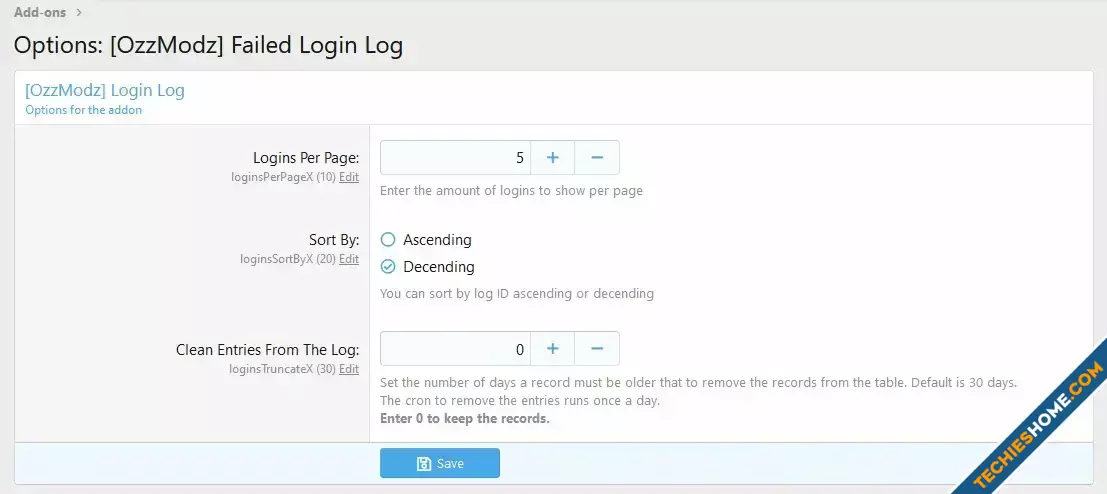Open the [OzzModz] Login Log group heading

pyautogui.click(x=104, y=90)
